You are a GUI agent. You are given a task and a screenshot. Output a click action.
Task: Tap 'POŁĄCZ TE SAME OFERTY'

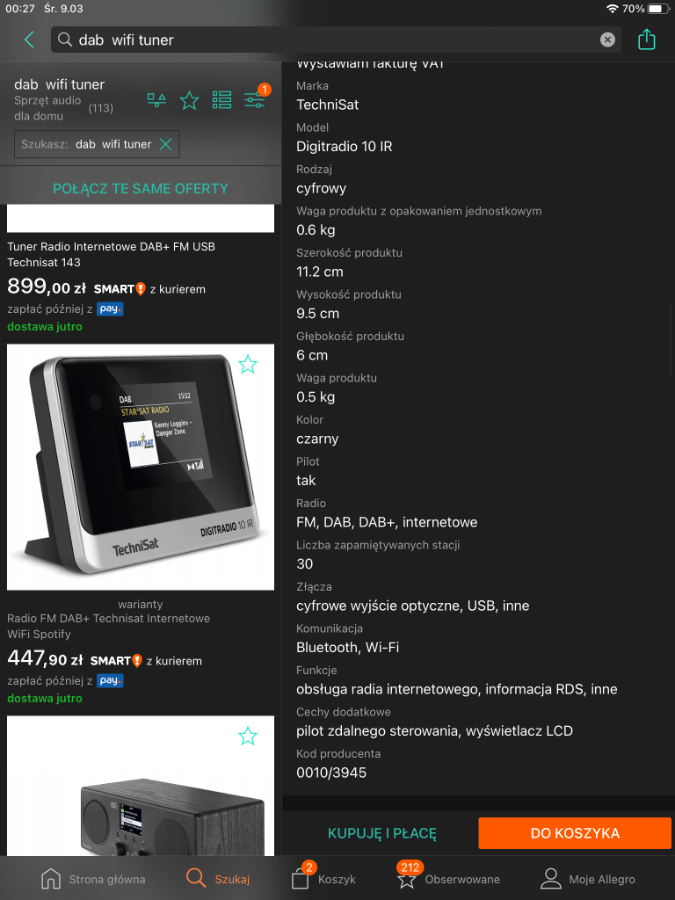[141, 188]
